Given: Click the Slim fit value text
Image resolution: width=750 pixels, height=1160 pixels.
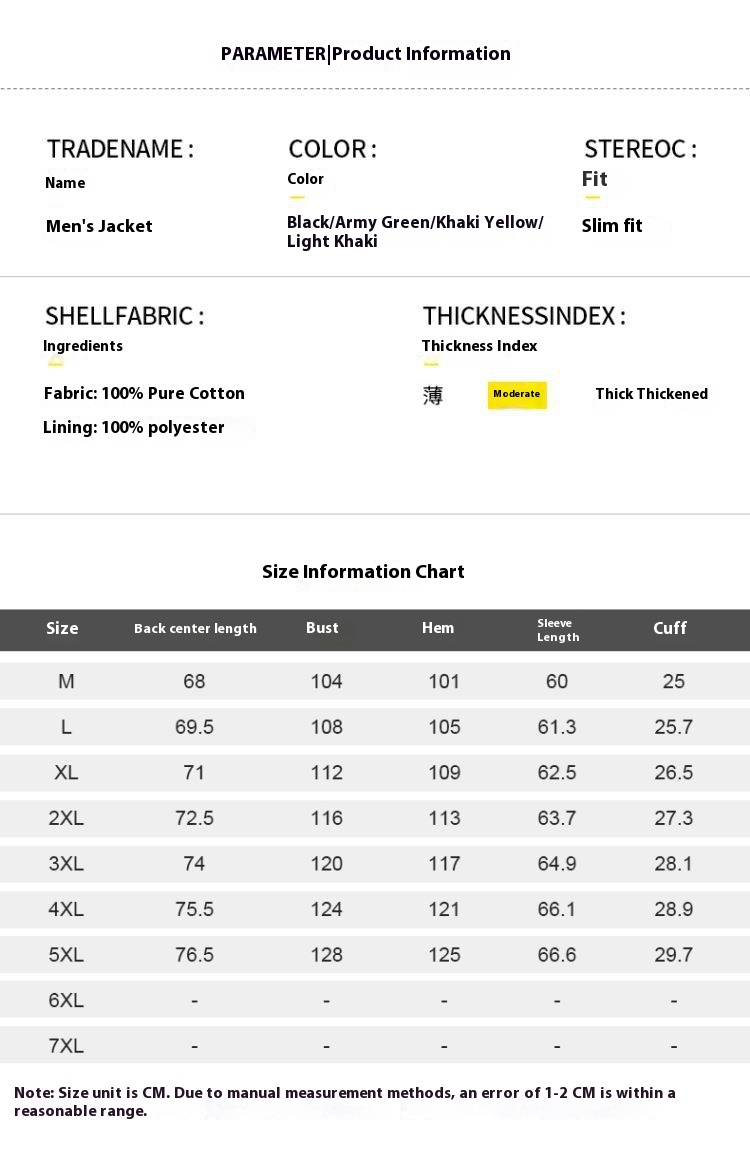Looking at the screenshot, I should pos(612,226).
